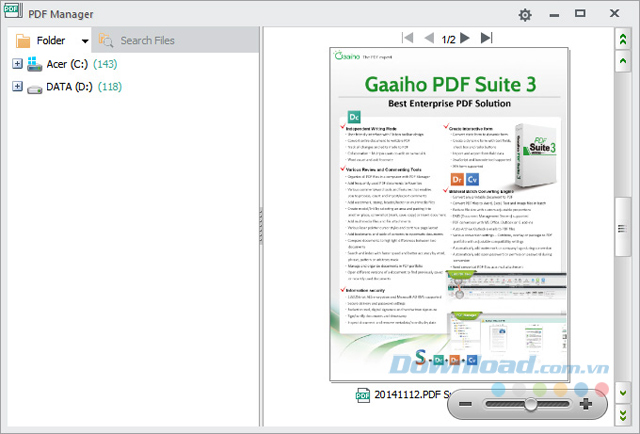Click the PDF Manager app icon

pos(13,10)
